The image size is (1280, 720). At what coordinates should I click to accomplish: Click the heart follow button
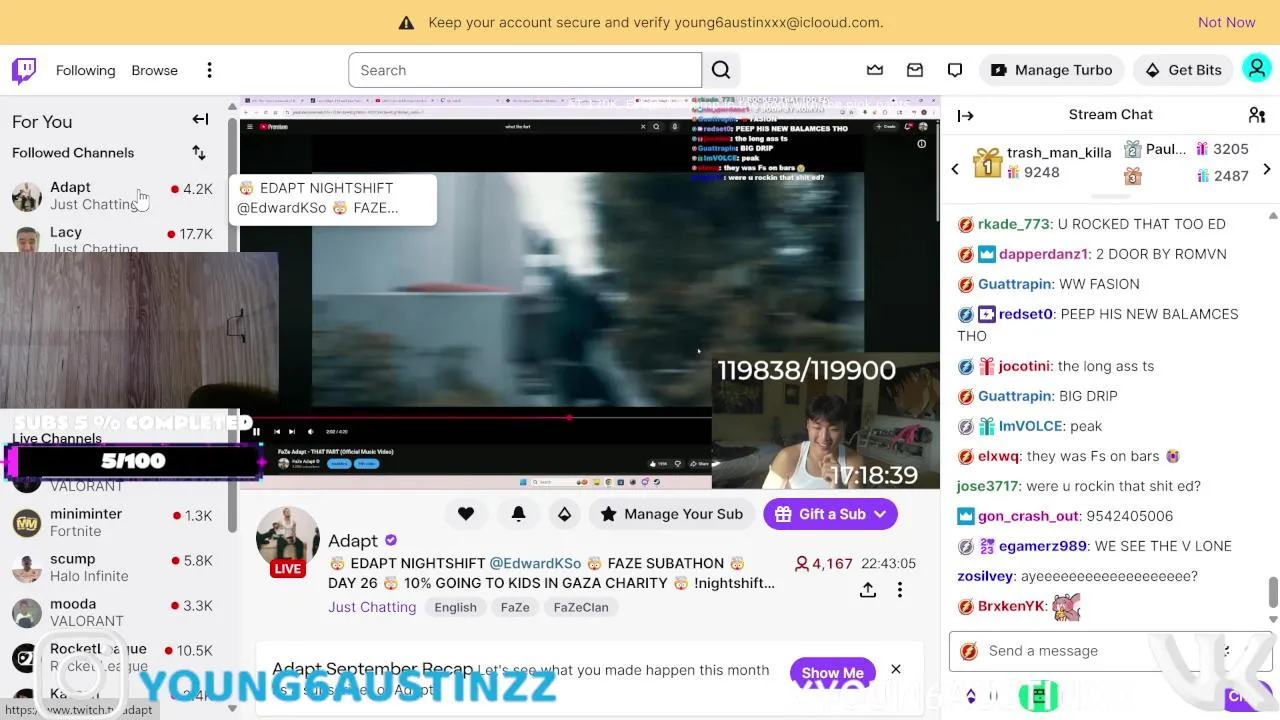[x=466, y=514]
